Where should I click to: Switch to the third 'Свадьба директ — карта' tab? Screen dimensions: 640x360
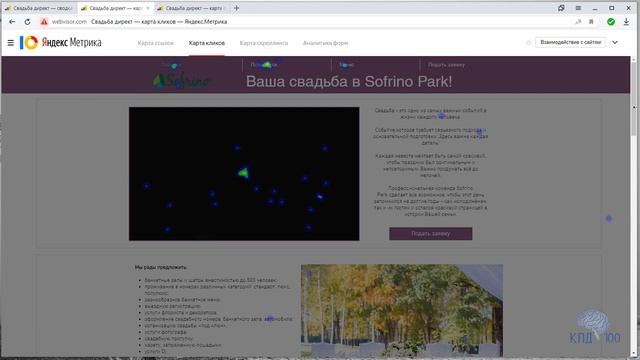click(x=192, y=8)
